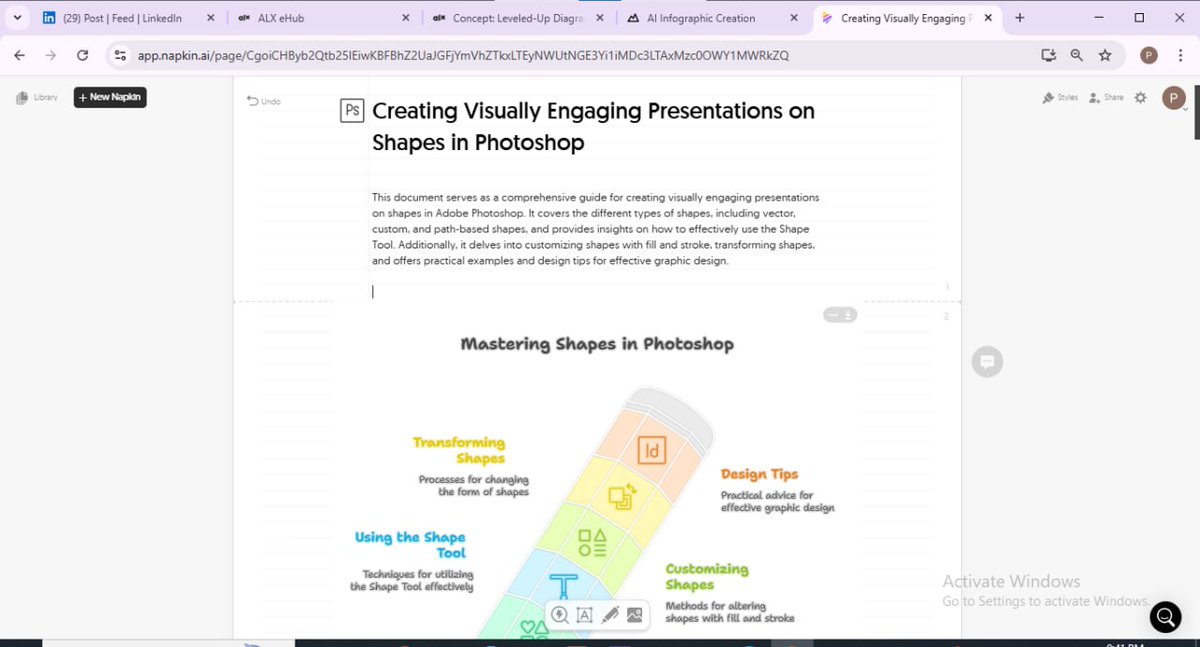
Task: Select the Customizing Shapes label
Action: (x=707, y=576)
